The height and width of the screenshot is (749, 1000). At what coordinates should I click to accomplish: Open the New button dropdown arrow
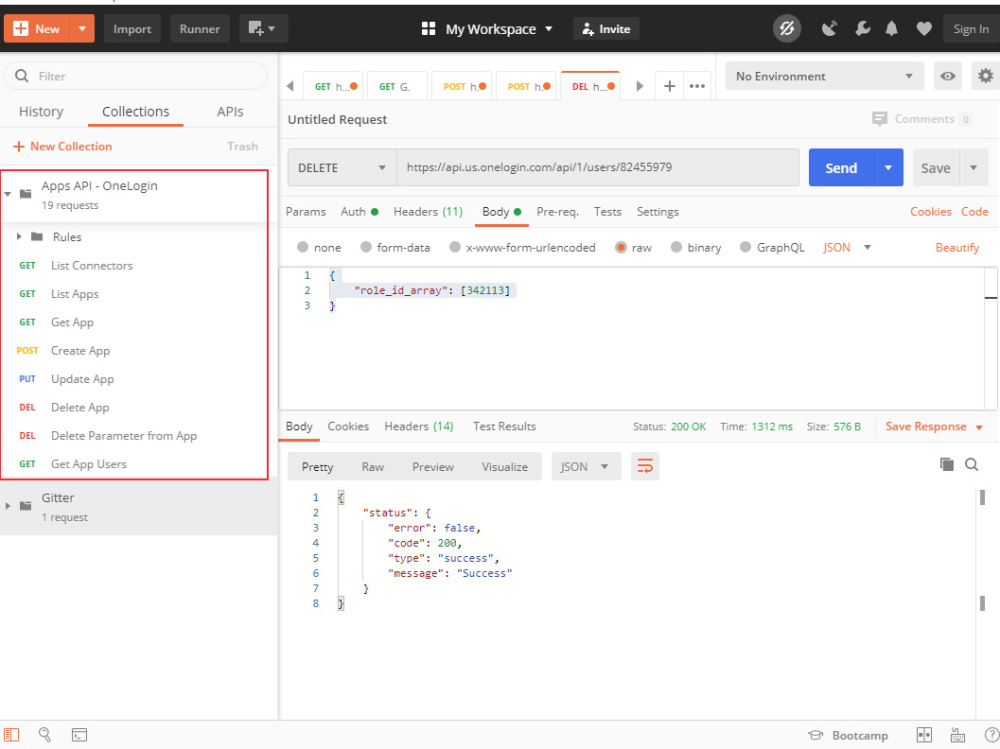(82, 29)
